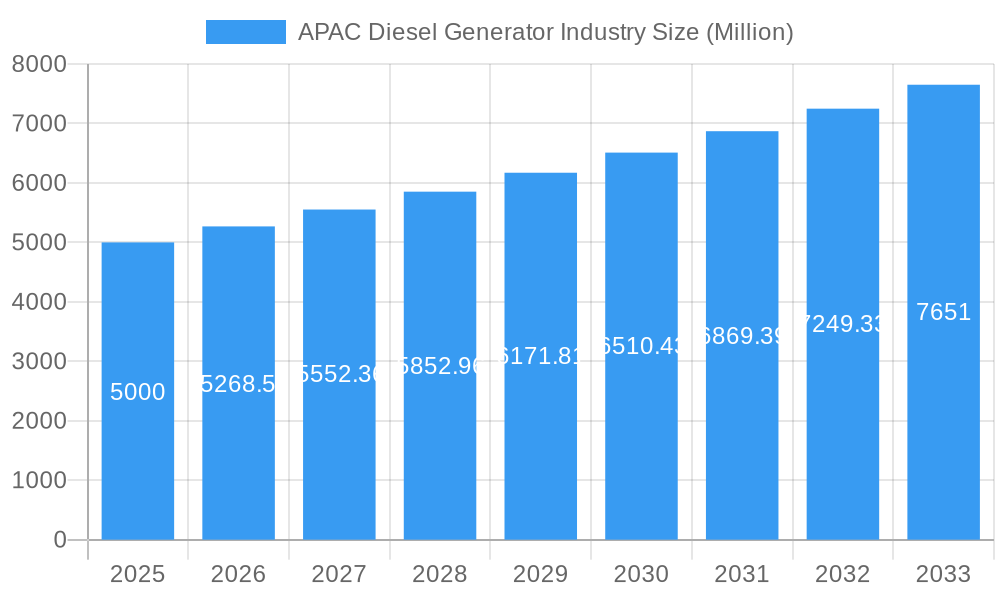This screenshot has height=600, width=1000.
Task: Toggle the APAC Diesel Generator legend entry
Action: tap(545, 32)
